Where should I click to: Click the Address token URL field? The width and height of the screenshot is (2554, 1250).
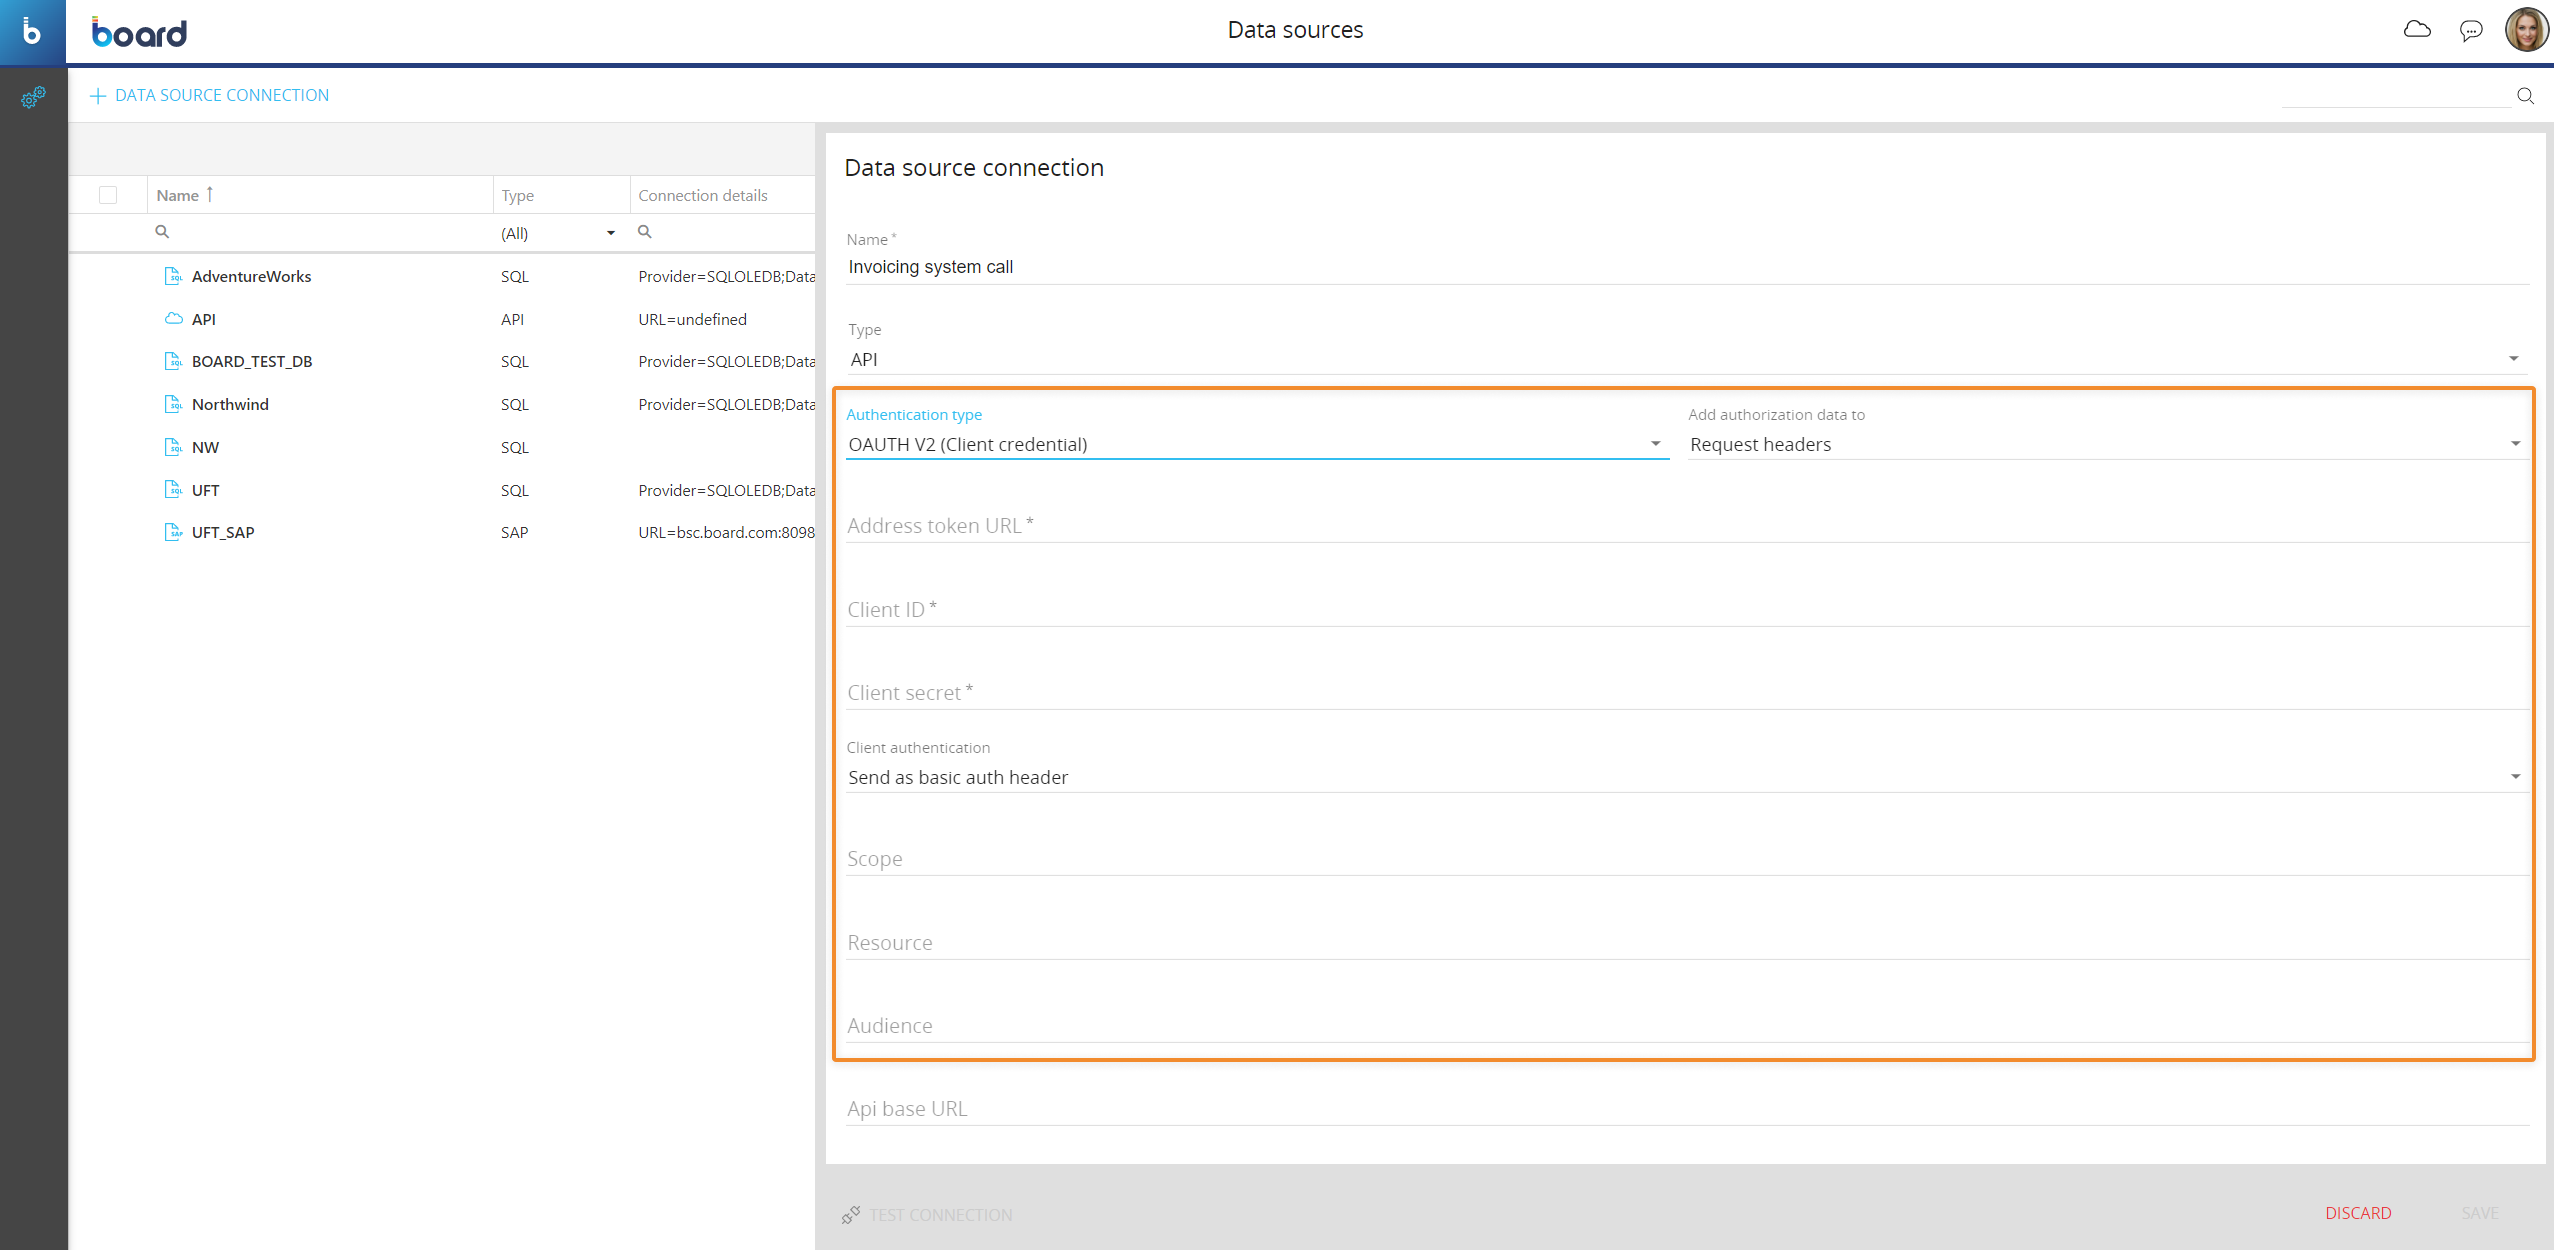point(1687,526)
